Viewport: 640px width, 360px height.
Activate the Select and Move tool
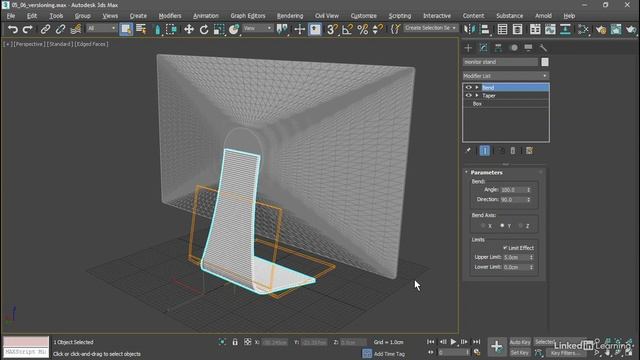tap(189, 29)
